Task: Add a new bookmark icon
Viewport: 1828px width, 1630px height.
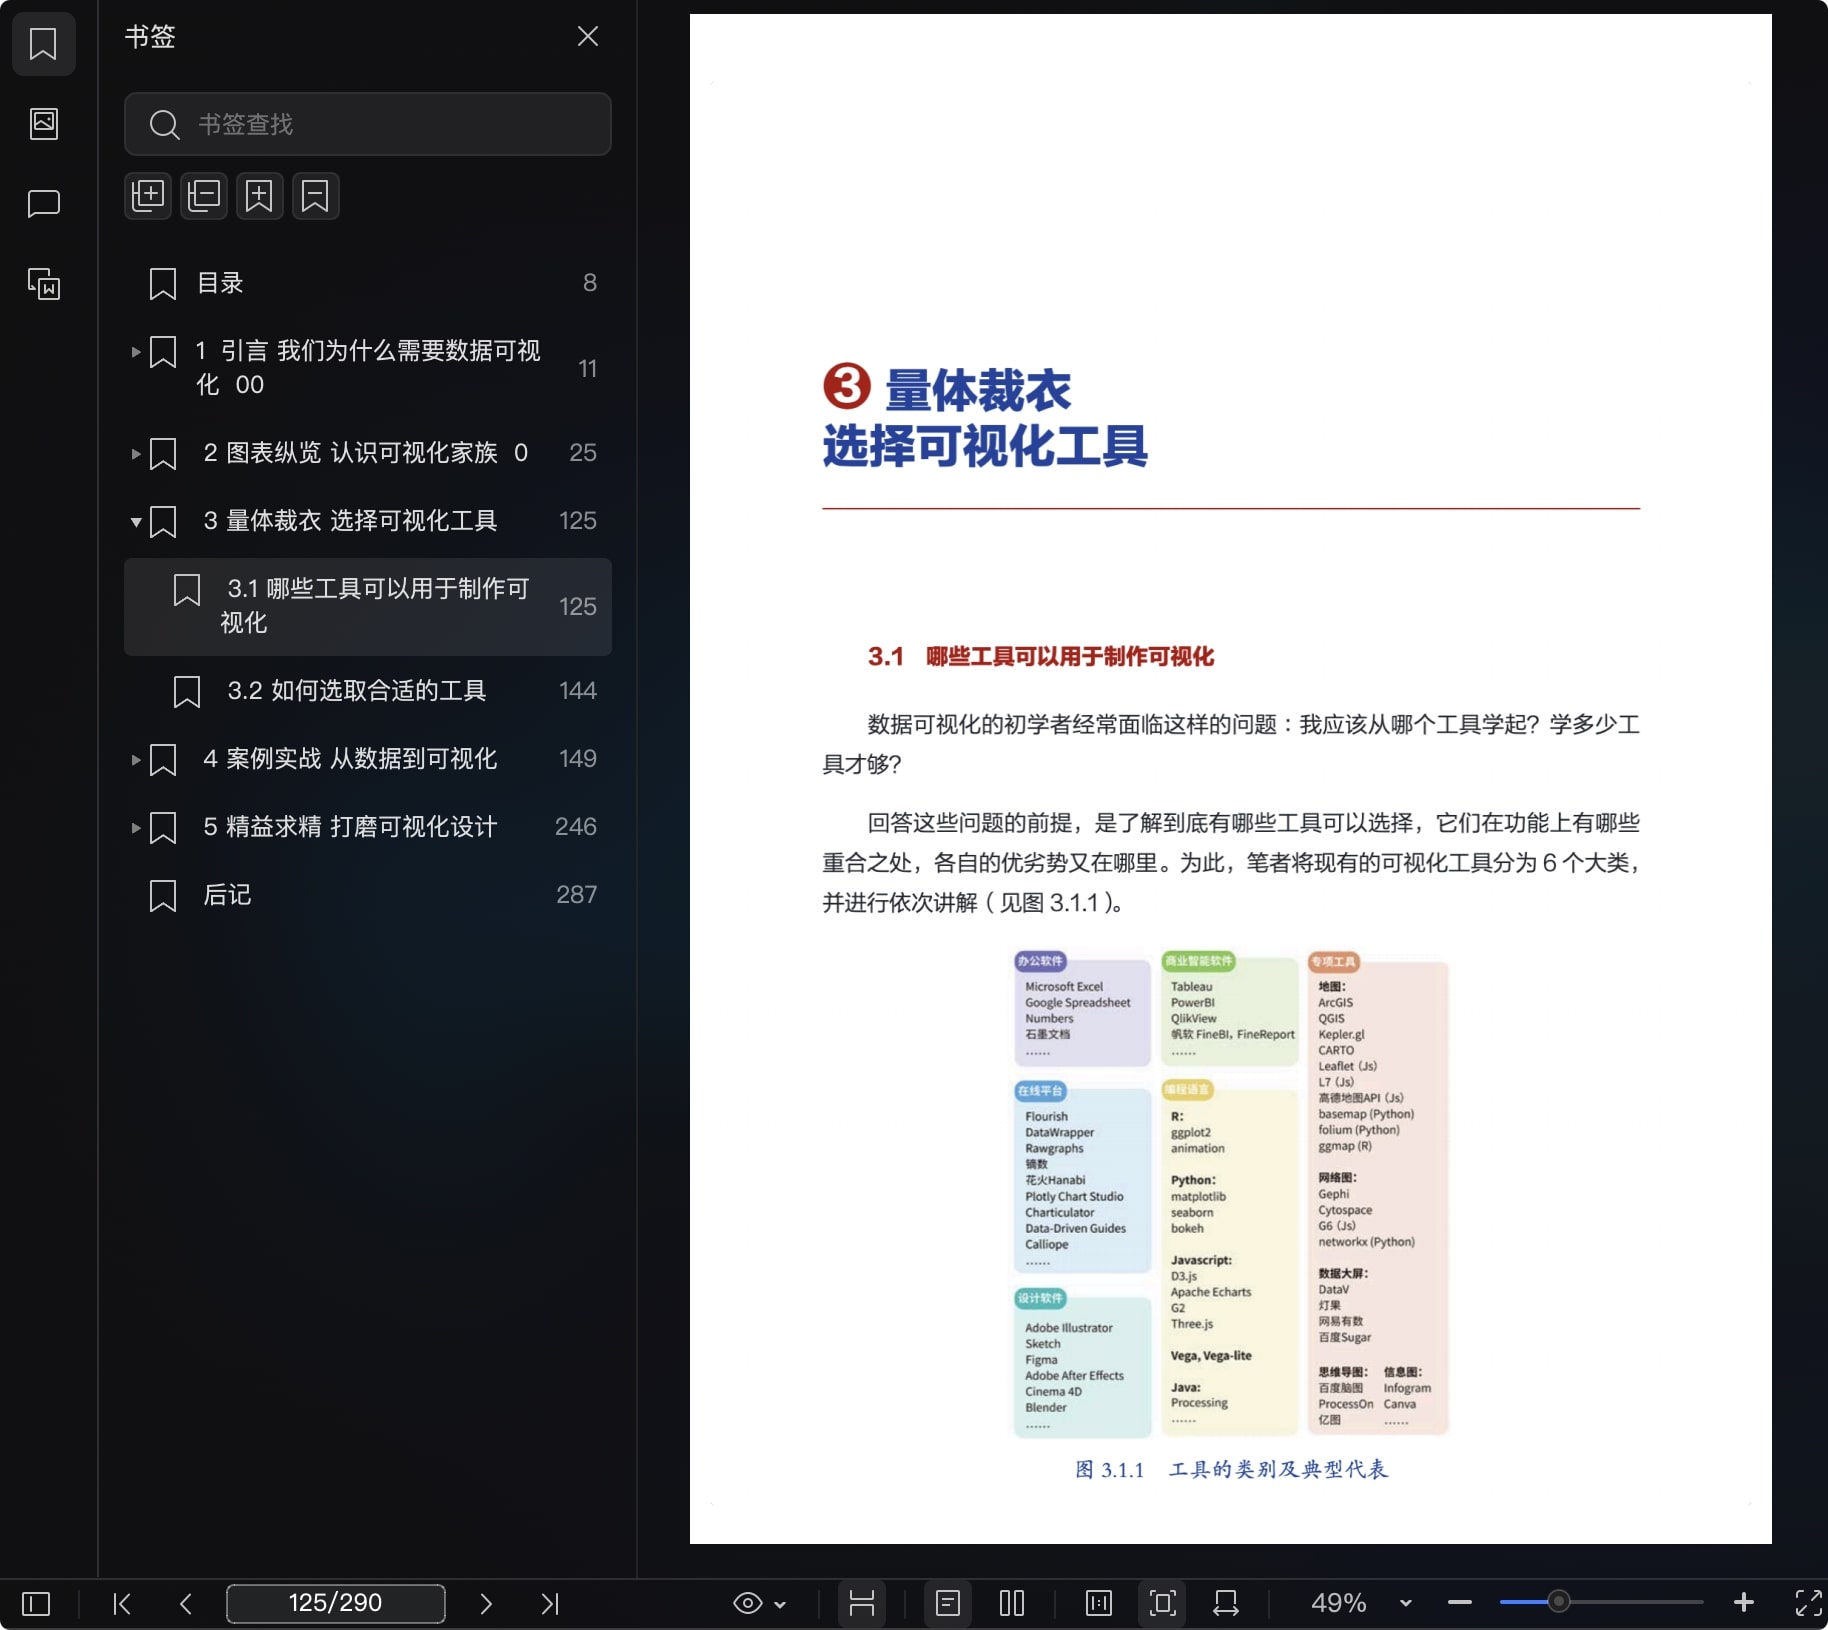Action: [x=260, y=196]
